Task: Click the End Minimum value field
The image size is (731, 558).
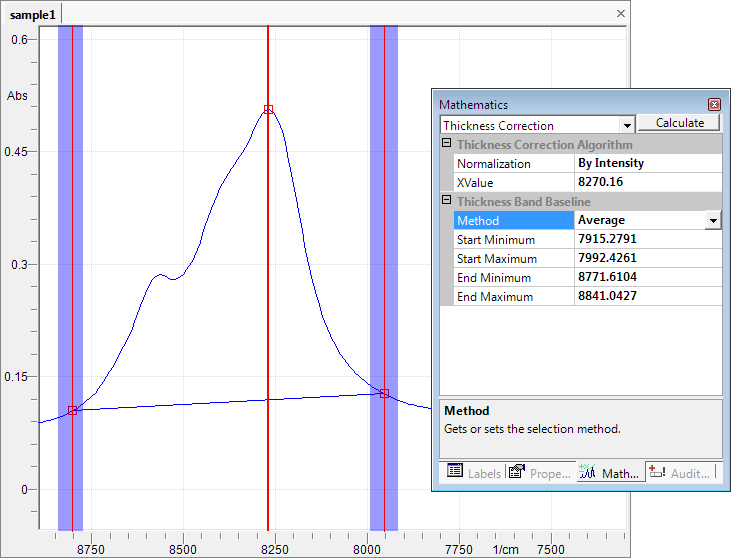Action: (x=646, y=278)
